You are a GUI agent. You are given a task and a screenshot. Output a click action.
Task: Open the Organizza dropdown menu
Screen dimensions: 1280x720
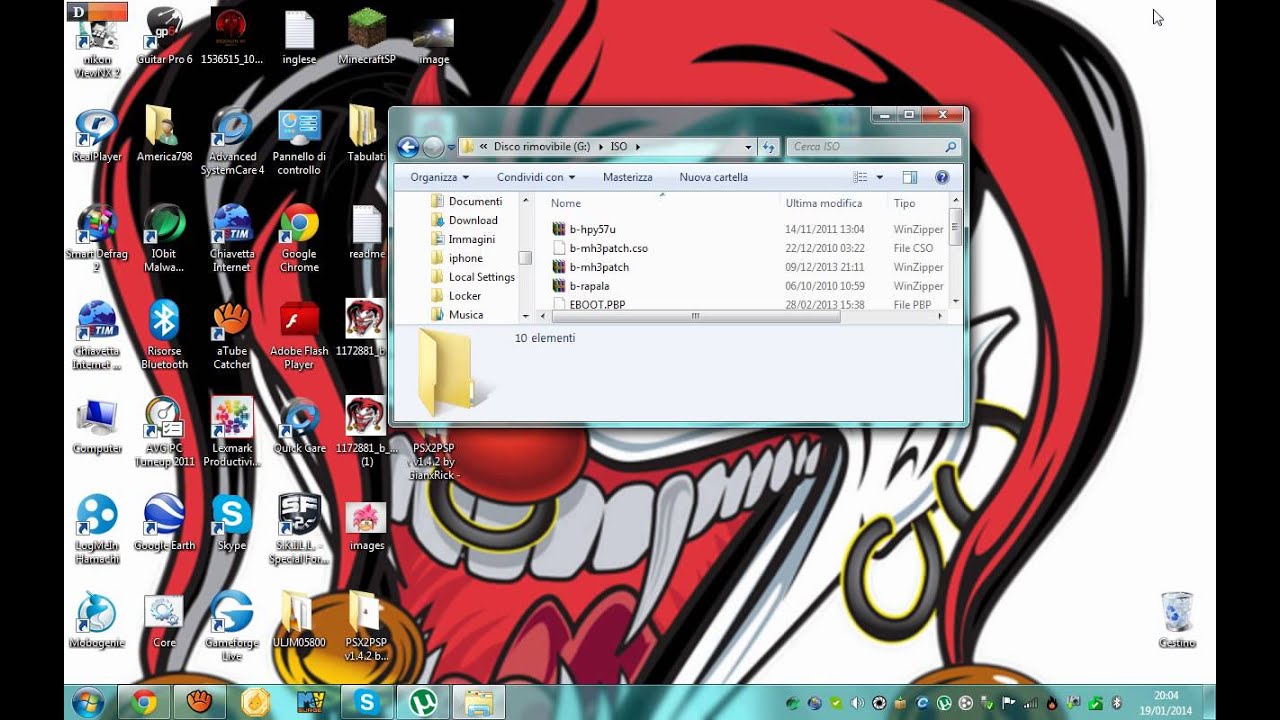coord(440,177)
